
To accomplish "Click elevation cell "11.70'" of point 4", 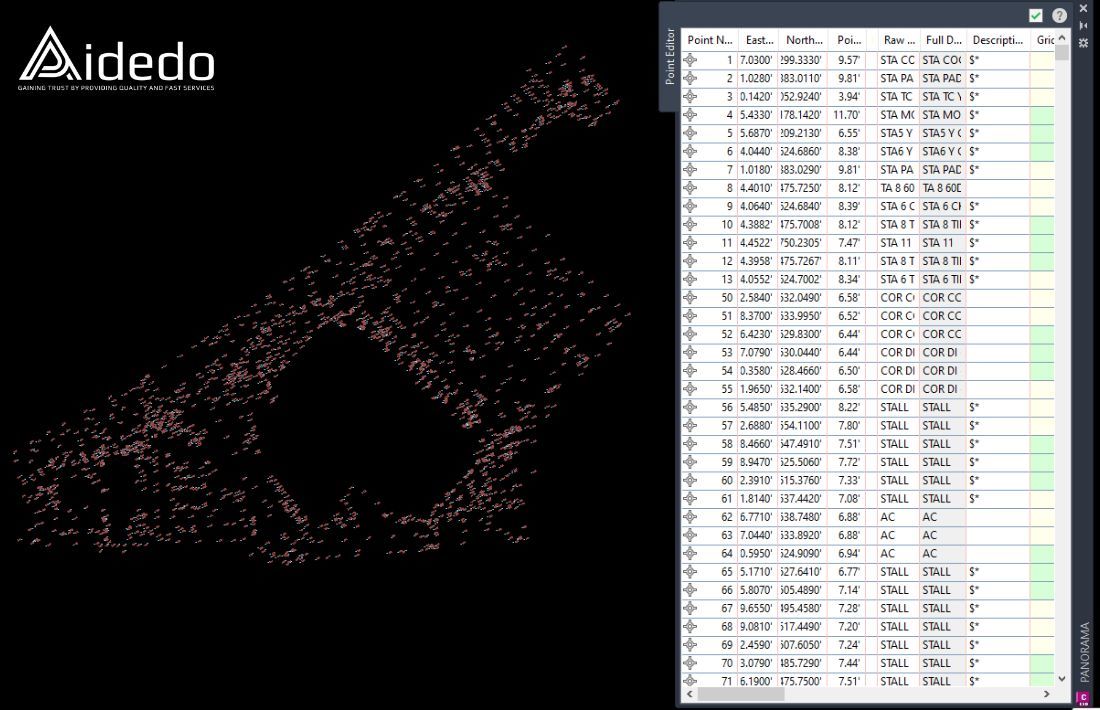I will [x=849, y=115].
